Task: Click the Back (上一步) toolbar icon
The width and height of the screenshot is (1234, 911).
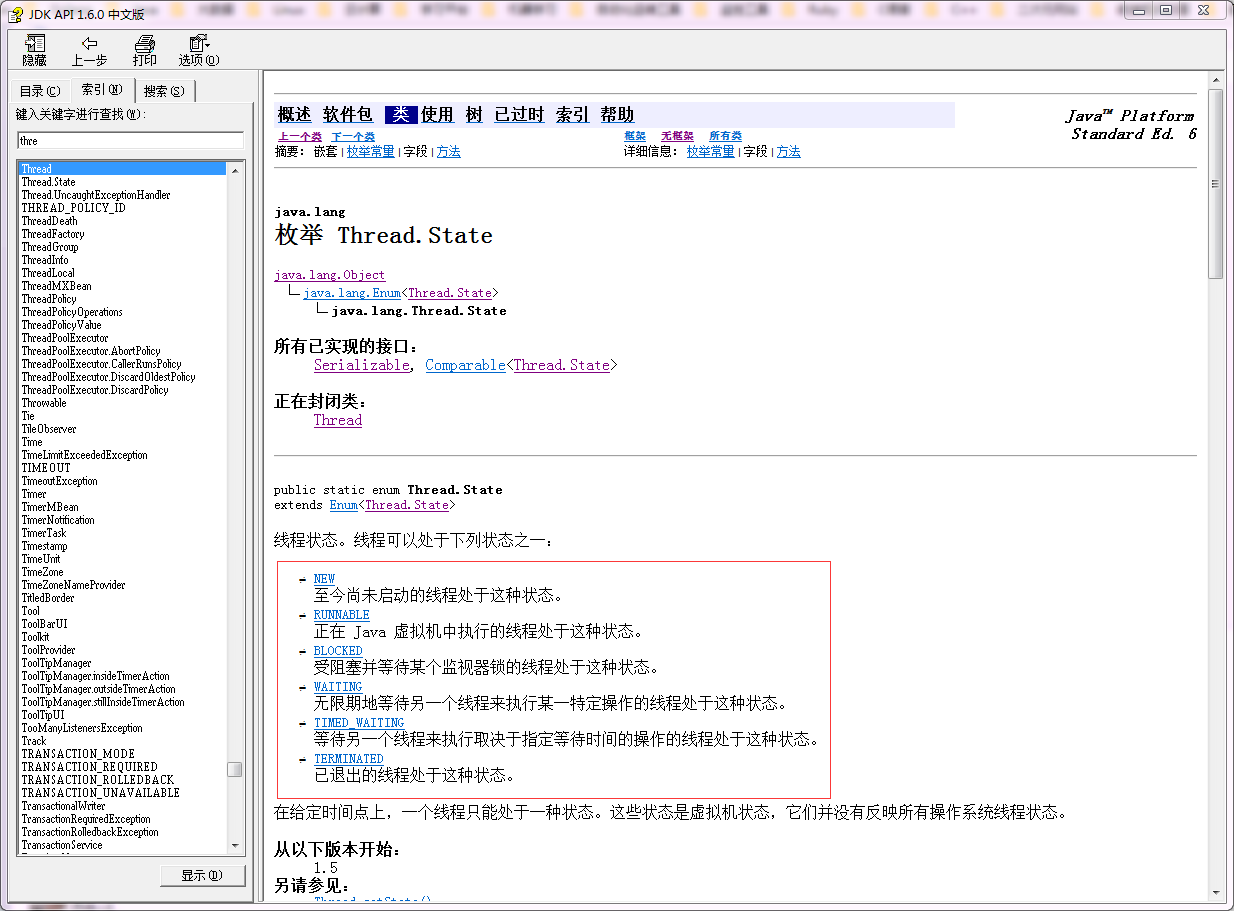Action: 89,50
